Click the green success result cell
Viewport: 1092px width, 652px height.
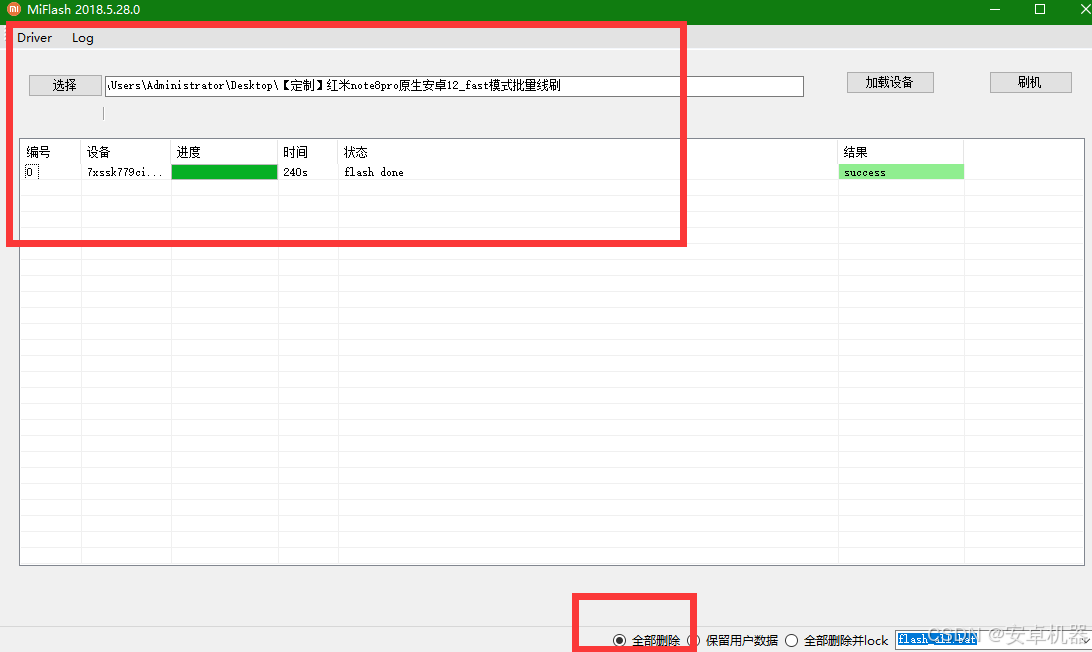901,172
